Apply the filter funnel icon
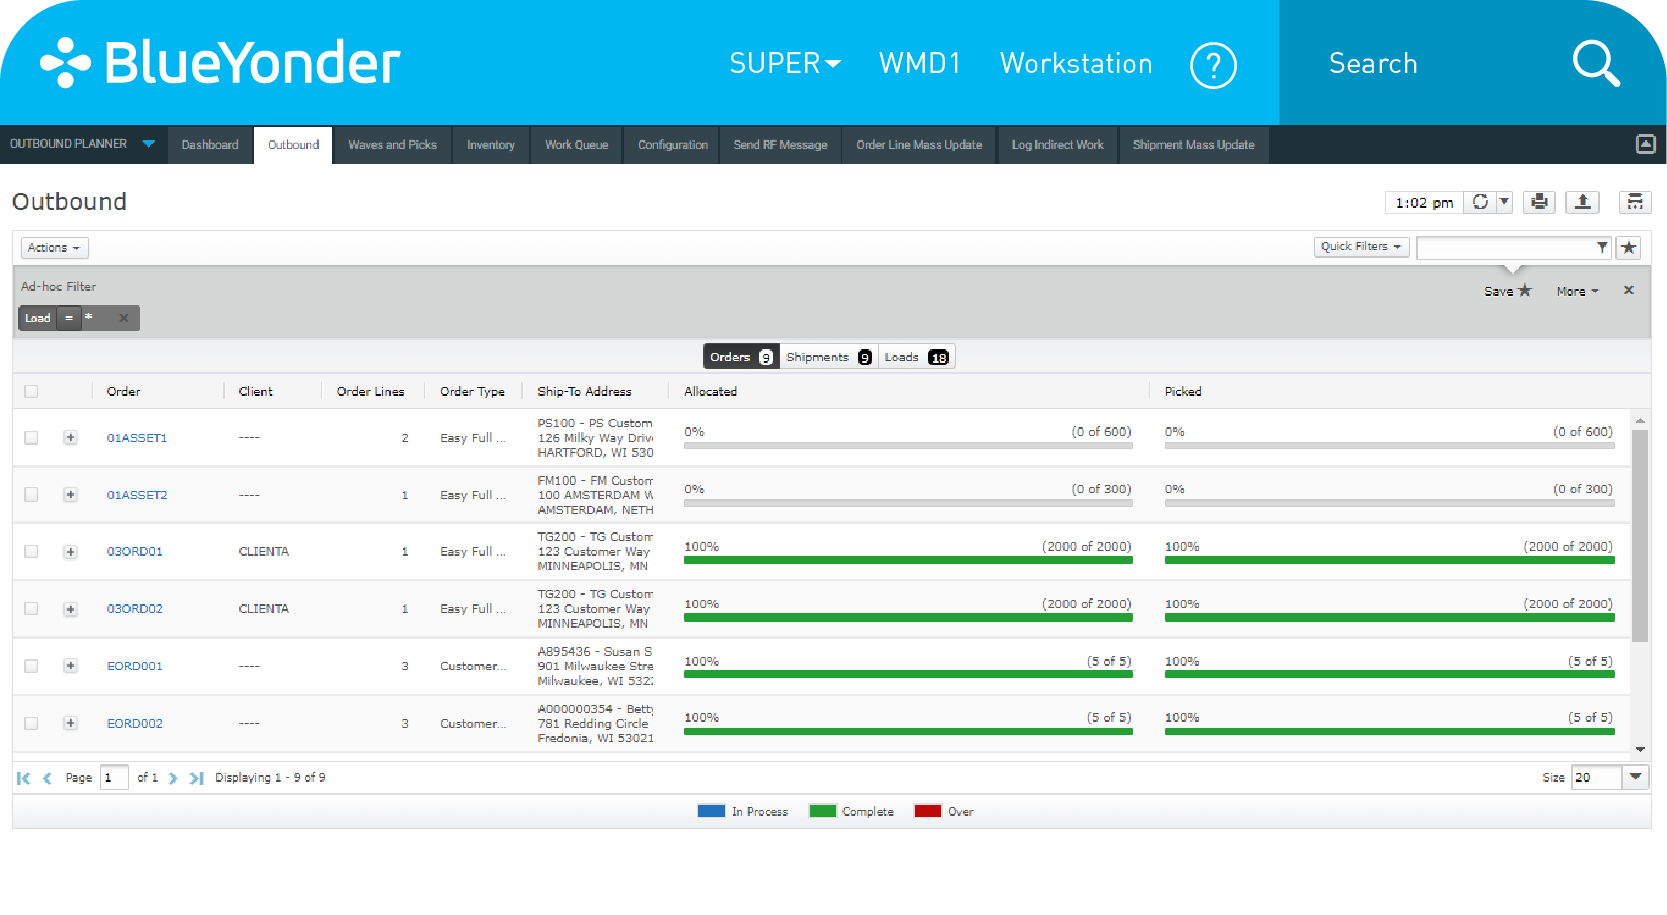Image resolution: width=1667 pixels, height=915 pixels. (x=1603, y=247)
